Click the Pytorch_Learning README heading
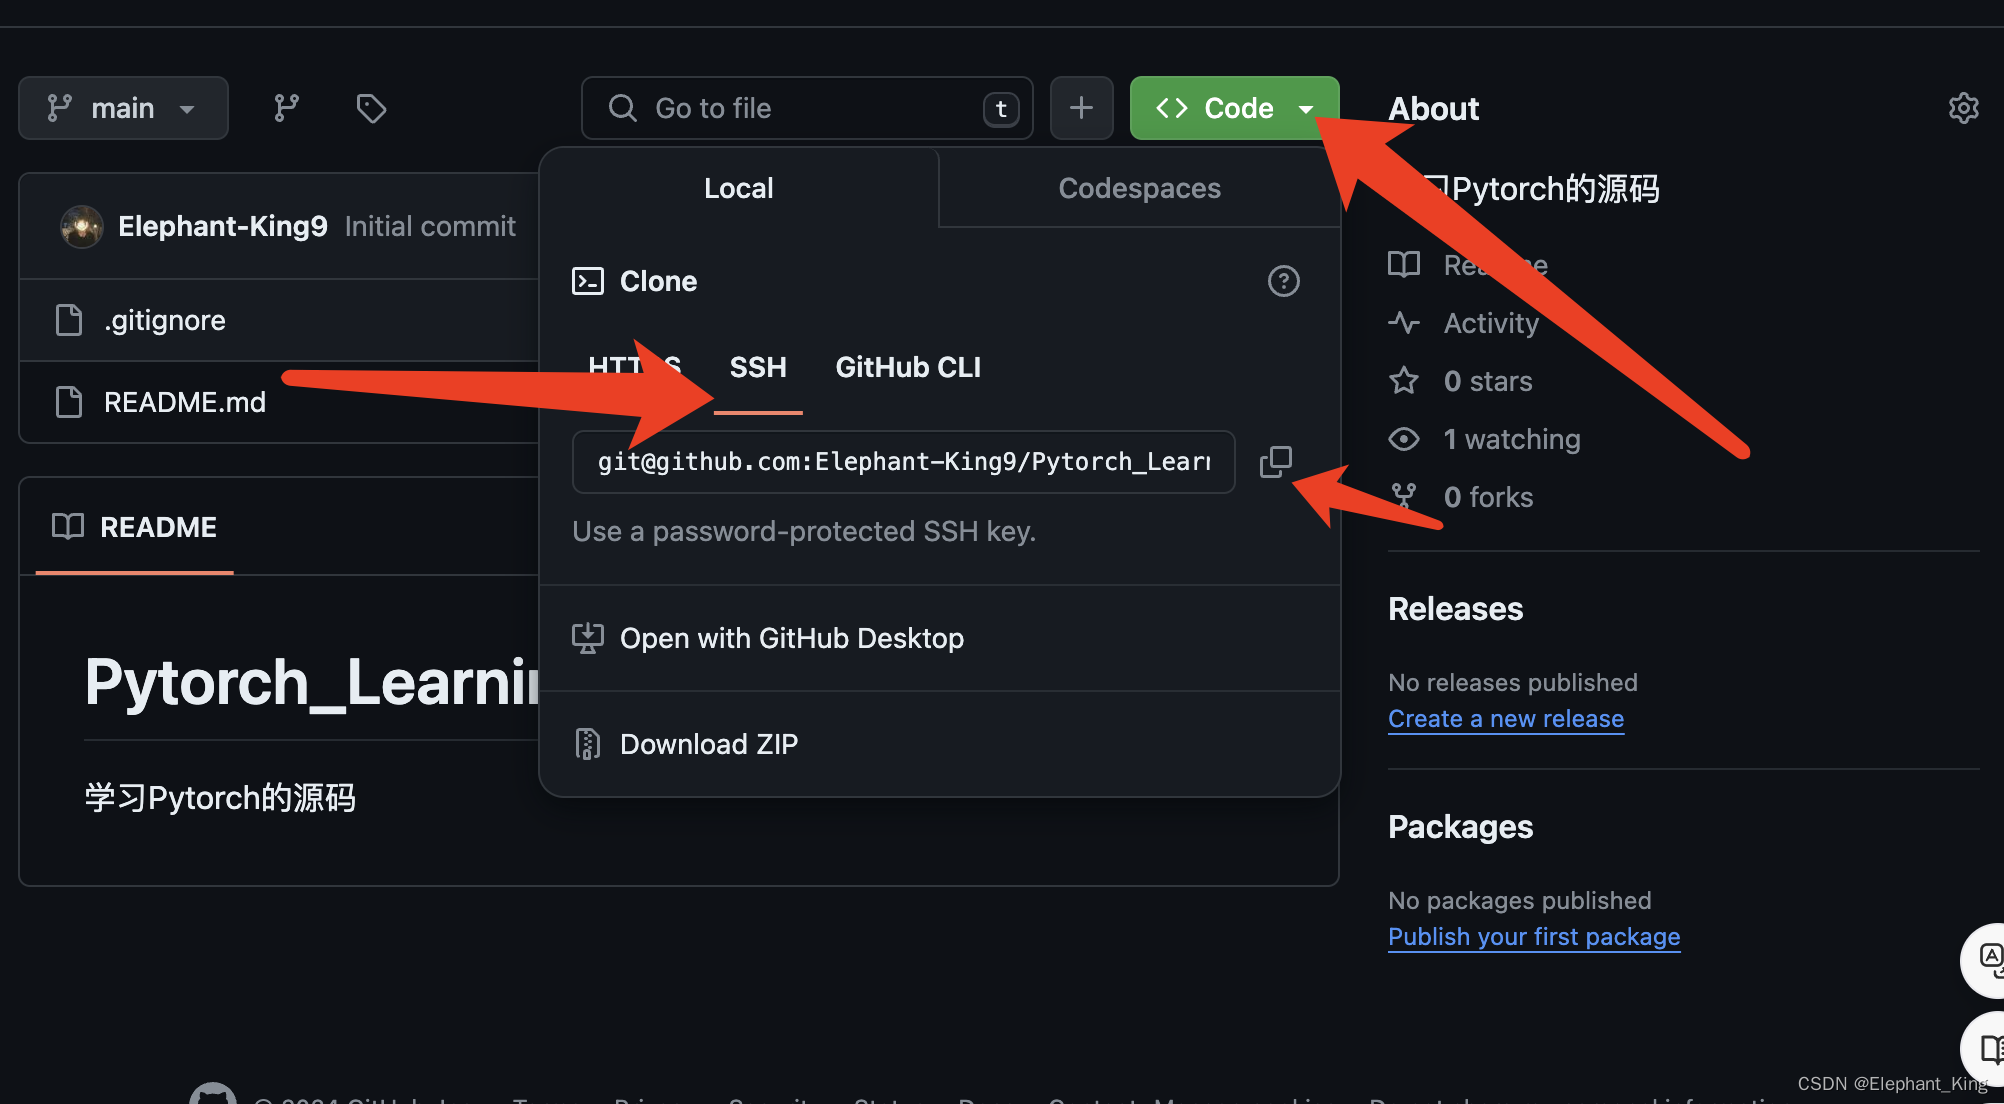2004x1104 pixels. (x=312, y=682)
